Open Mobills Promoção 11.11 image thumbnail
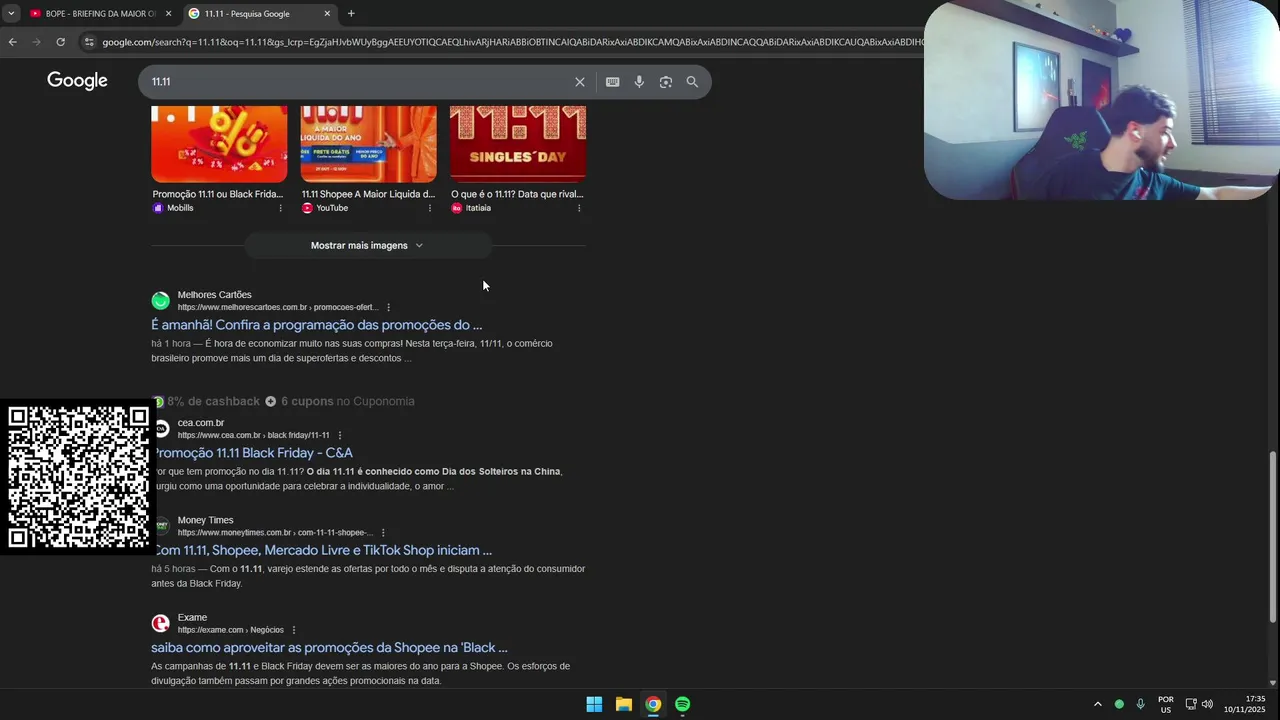Screen dimensions: 1280x720 [x=219, y=144]
